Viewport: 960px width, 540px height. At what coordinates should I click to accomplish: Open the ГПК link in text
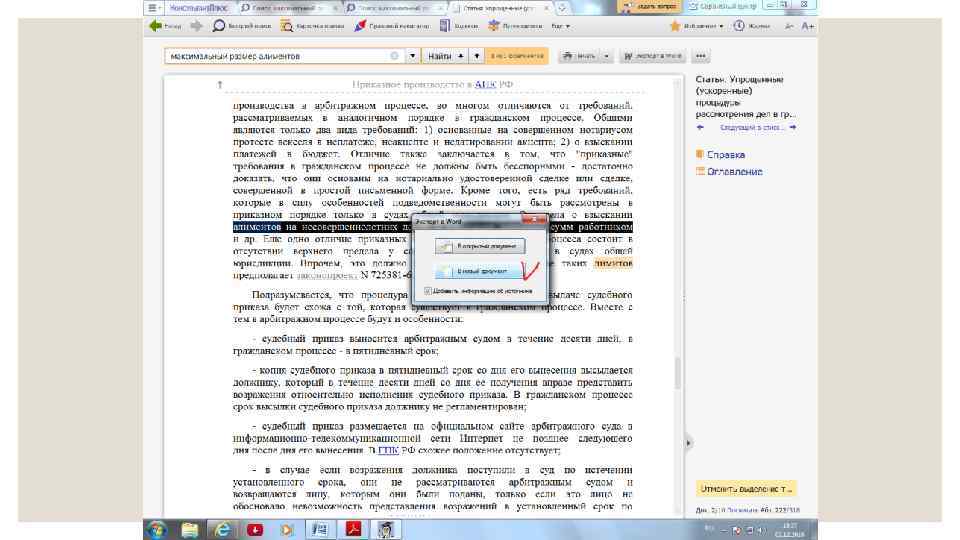(388, 450)
